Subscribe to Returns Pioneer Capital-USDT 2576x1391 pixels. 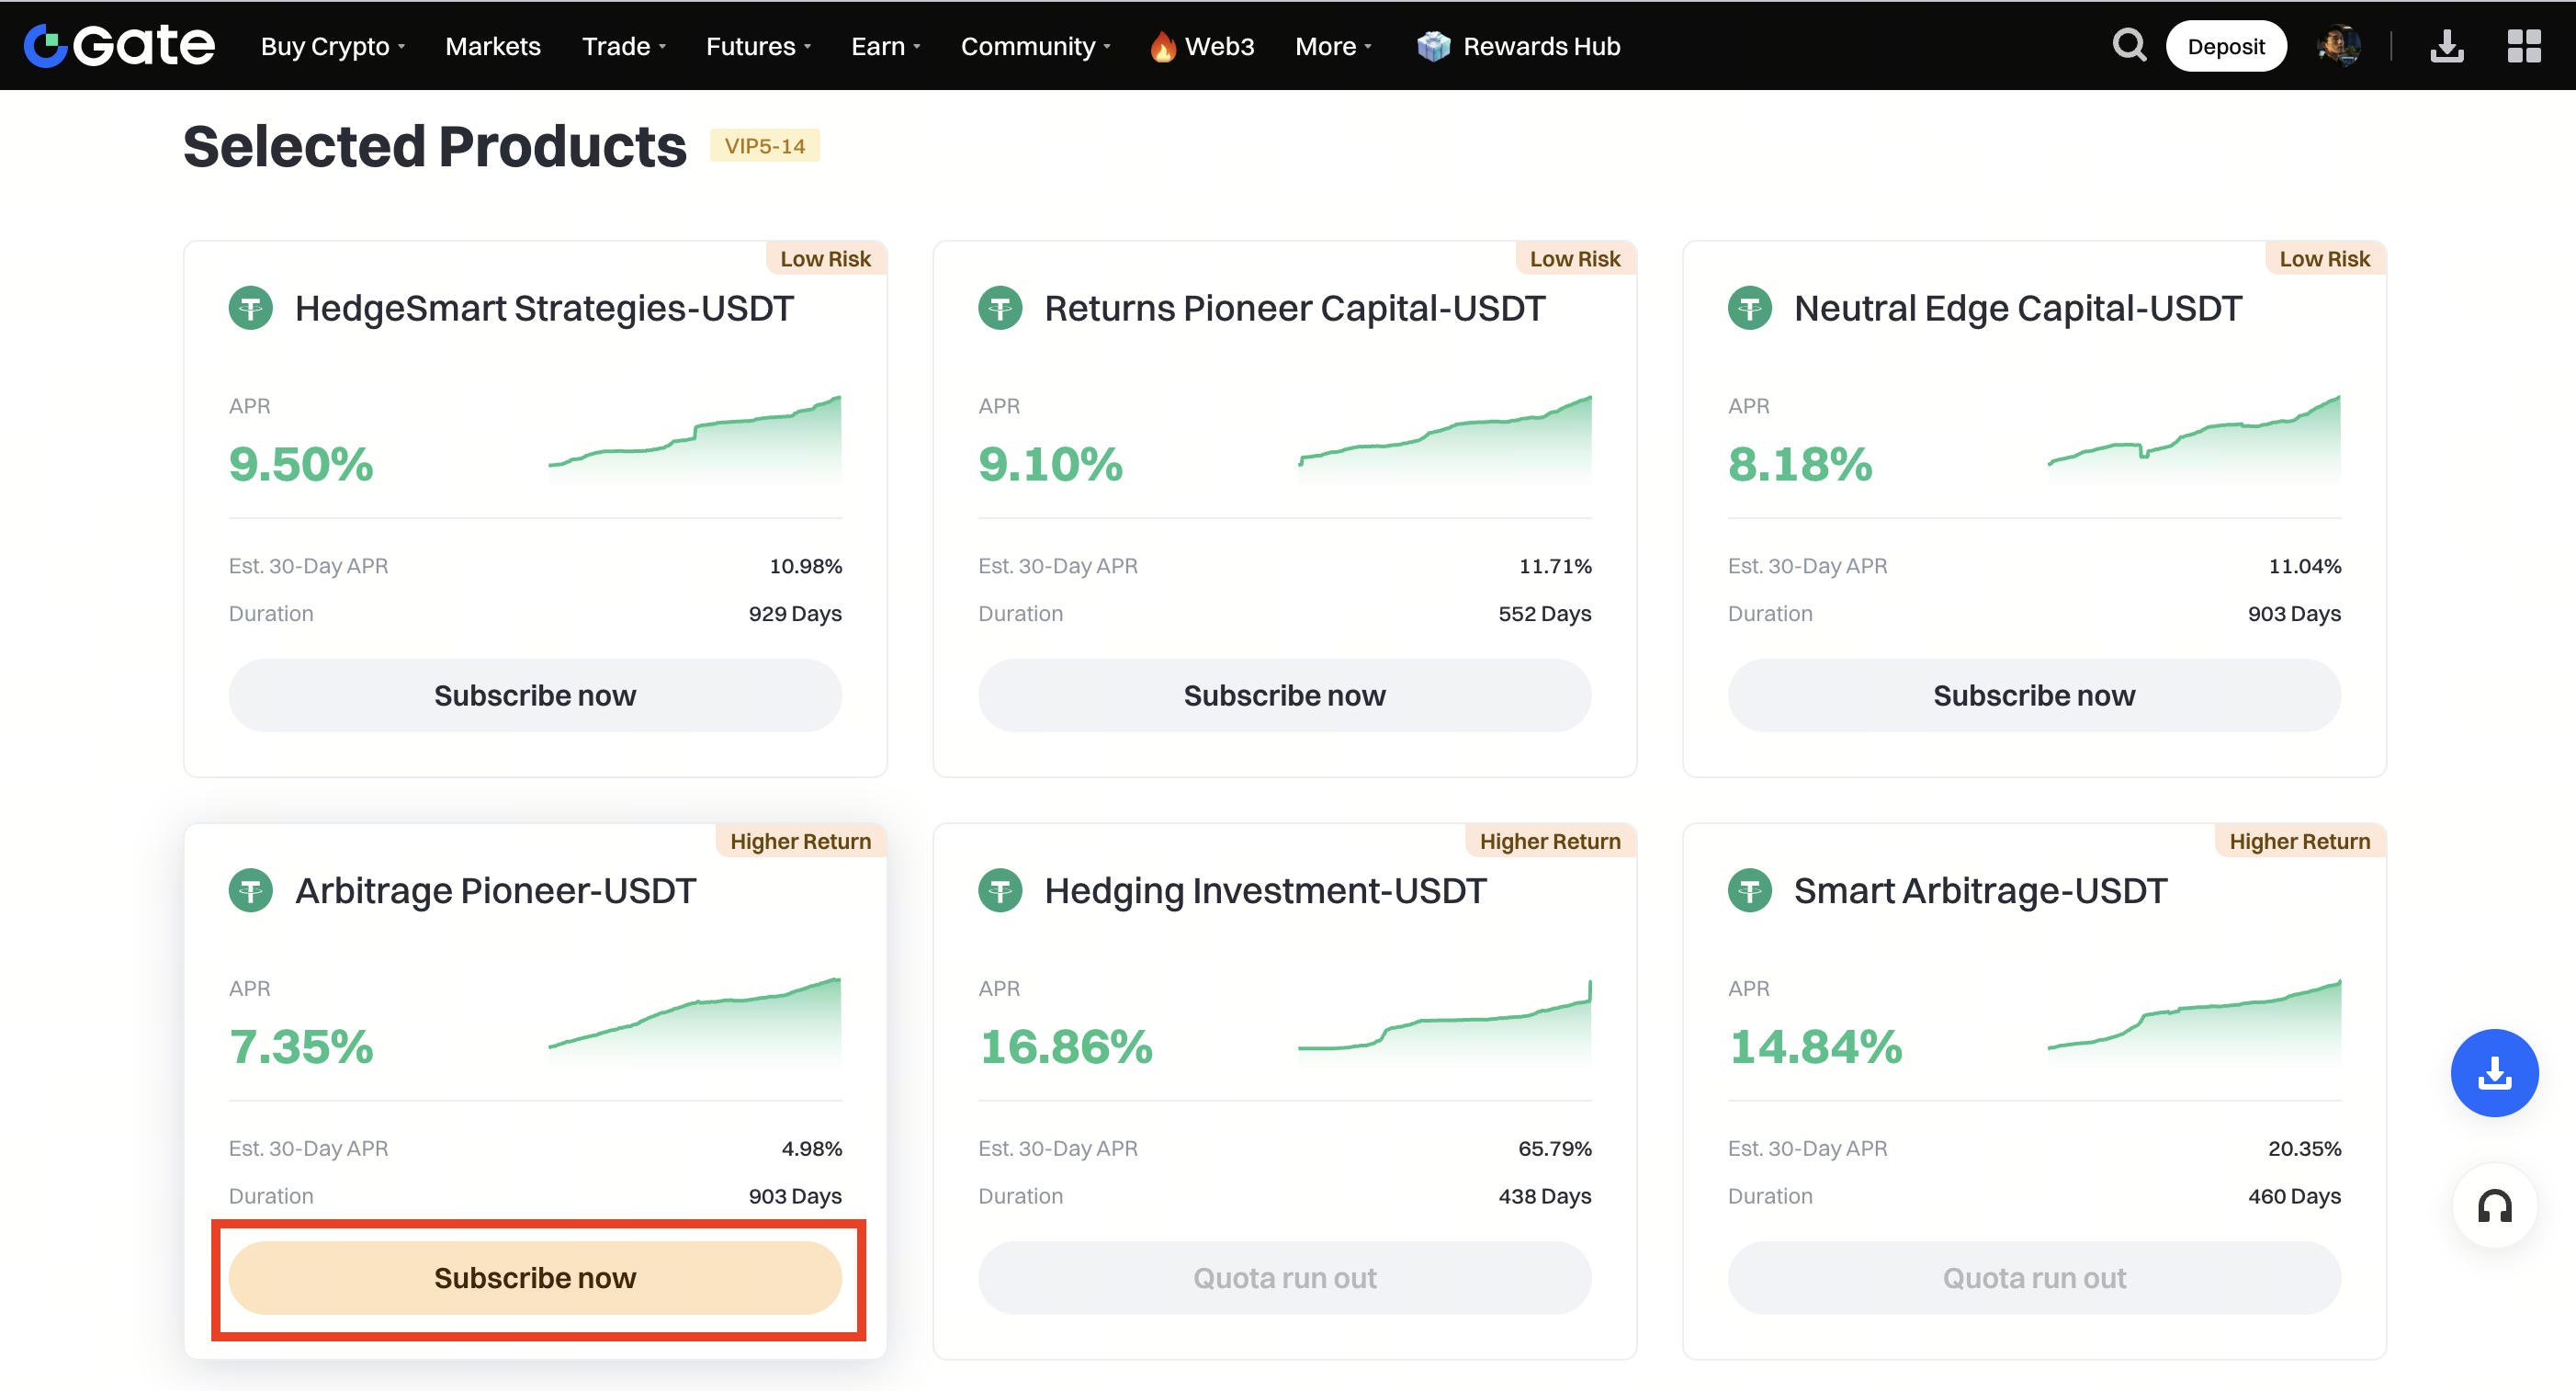(1284, 695)
